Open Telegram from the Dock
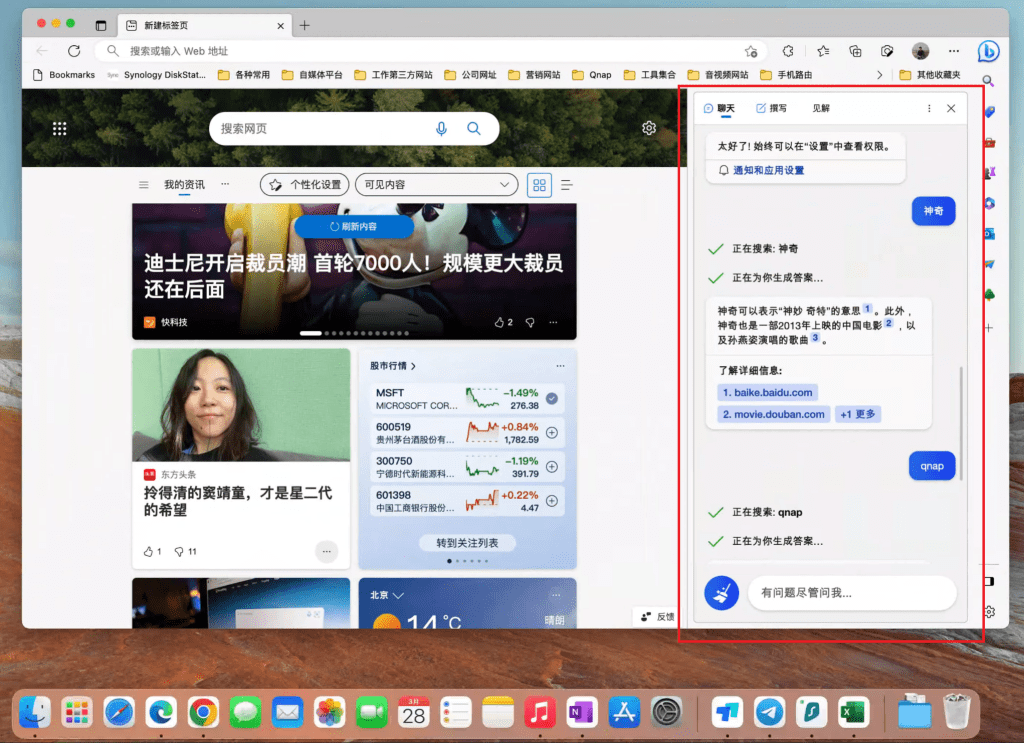The width and height of the screenshot is (1024, 743). coord(769,712)
